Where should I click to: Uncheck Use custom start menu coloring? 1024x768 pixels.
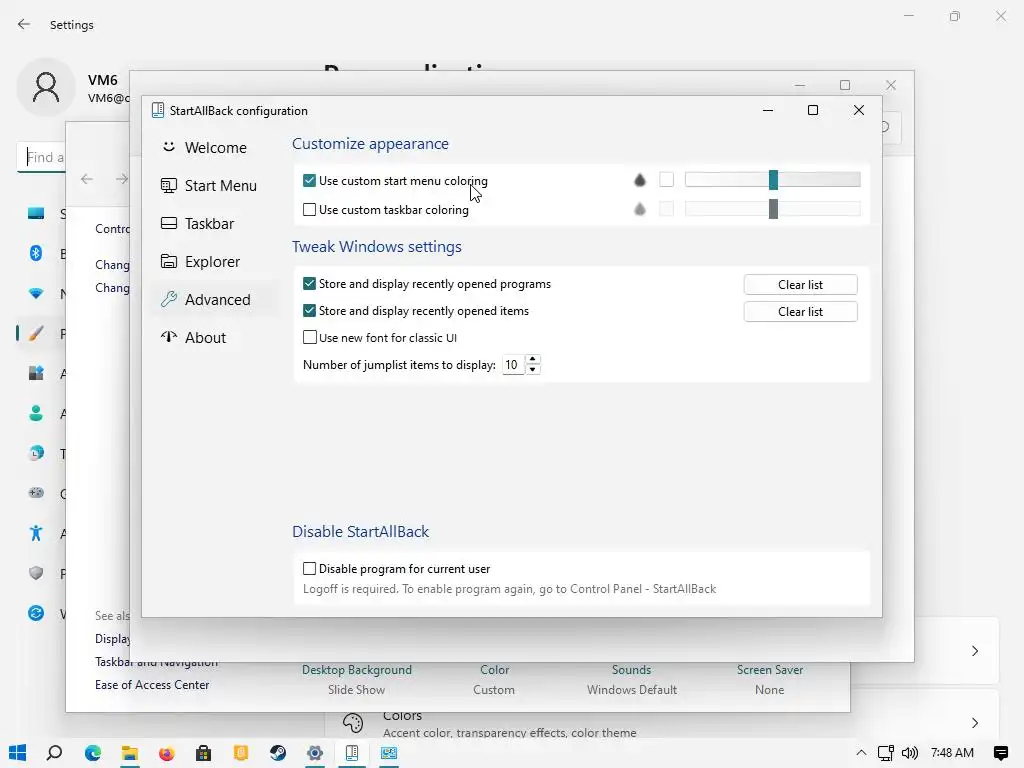coord(310,181)
